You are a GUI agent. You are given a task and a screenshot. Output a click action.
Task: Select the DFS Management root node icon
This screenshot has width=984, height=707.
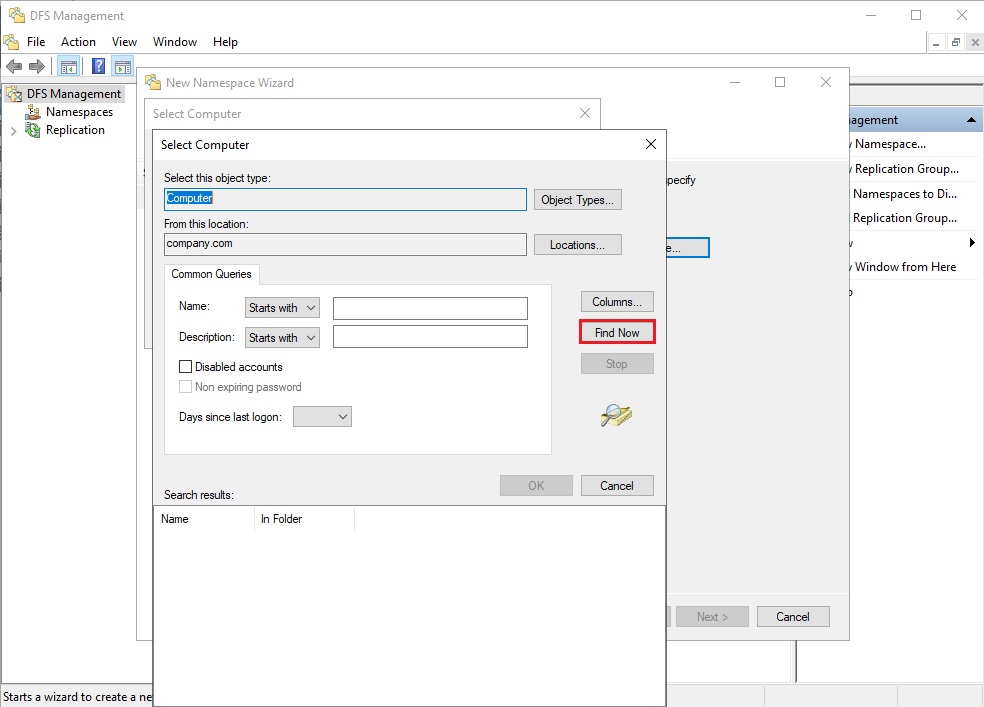pos(14,93)
